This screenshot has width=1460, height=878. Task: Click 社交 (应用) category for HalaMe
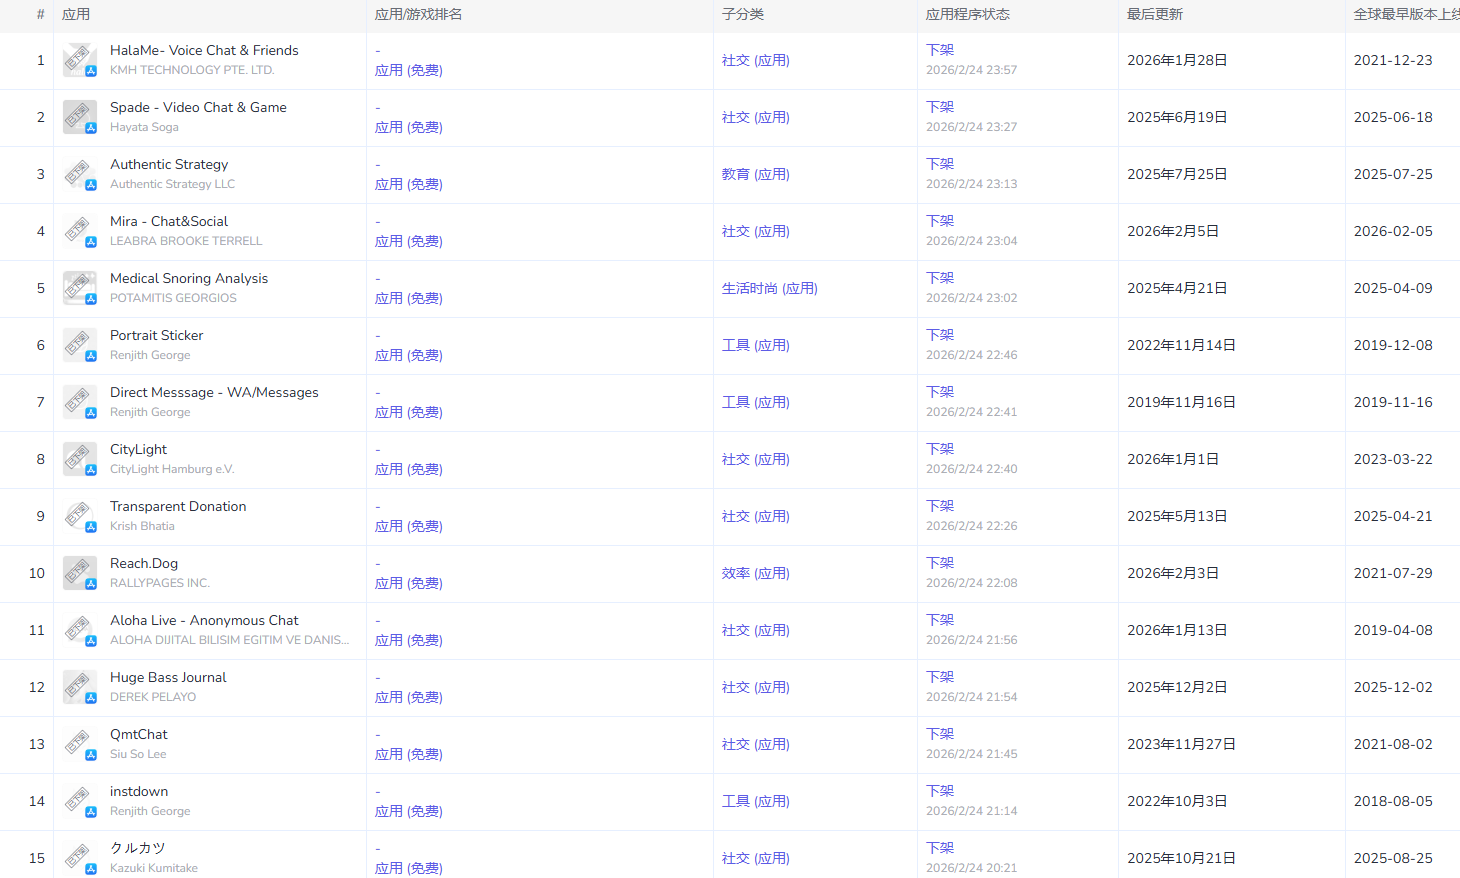tap(756, 60)
